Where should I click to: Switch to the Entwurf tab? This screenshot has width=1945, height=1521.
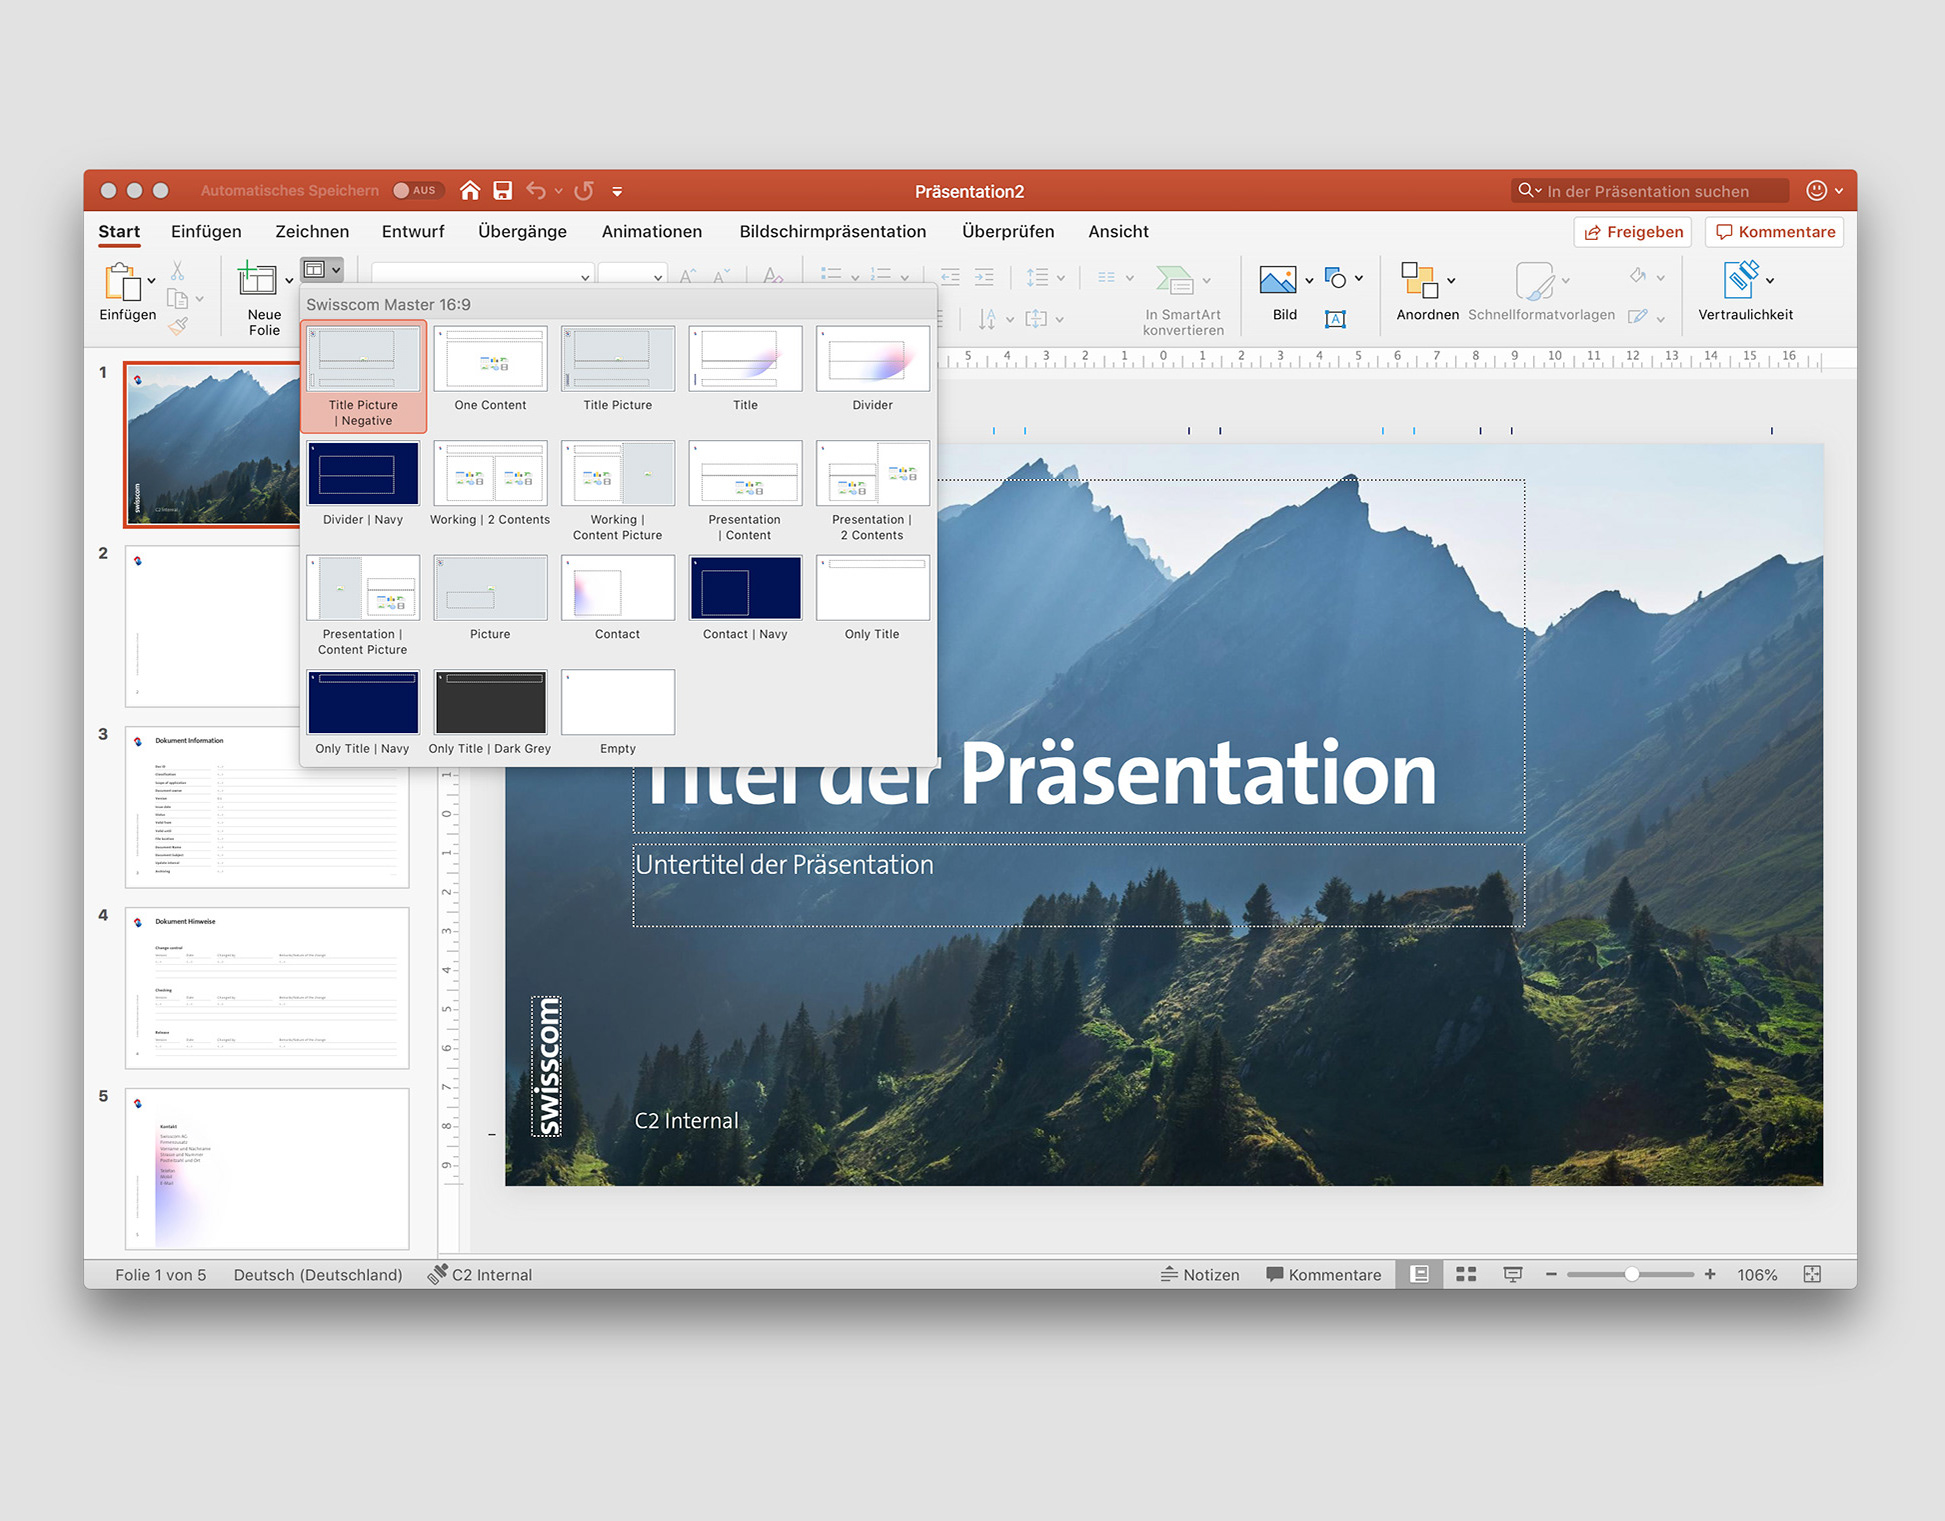pyautogui.click(x=413, y=231)
